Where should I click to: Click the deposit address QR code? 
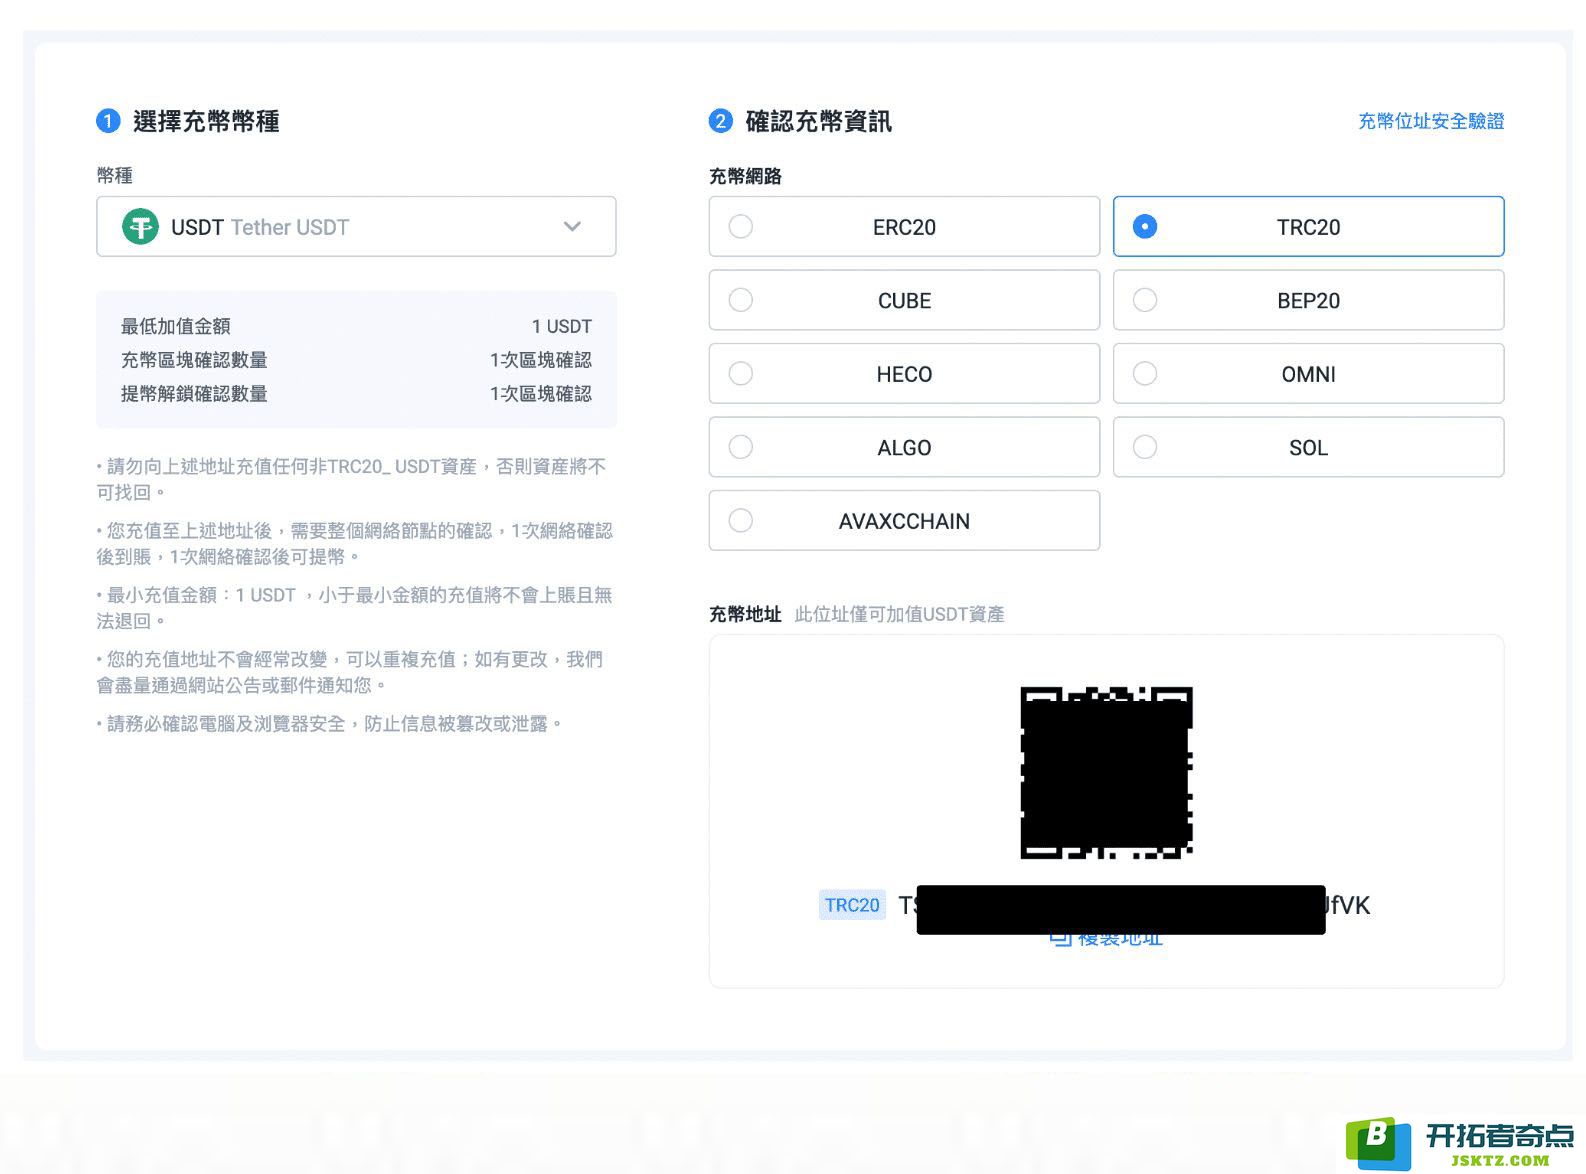pyautogui.click(x=1106, y=772)
